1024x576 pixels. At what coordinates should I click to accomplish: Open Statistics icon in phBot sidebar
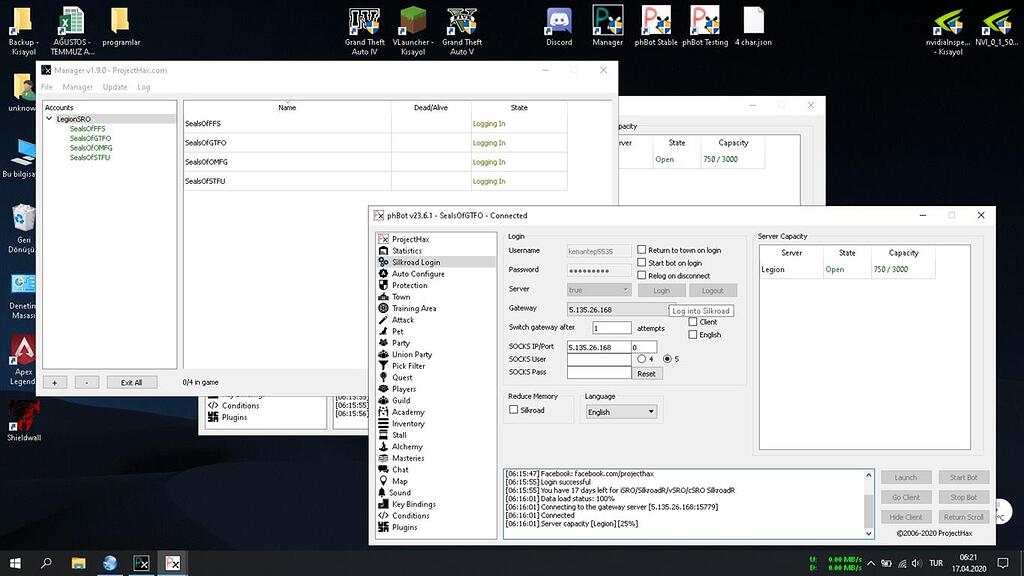pyautogui.click(x=383, y=251)
